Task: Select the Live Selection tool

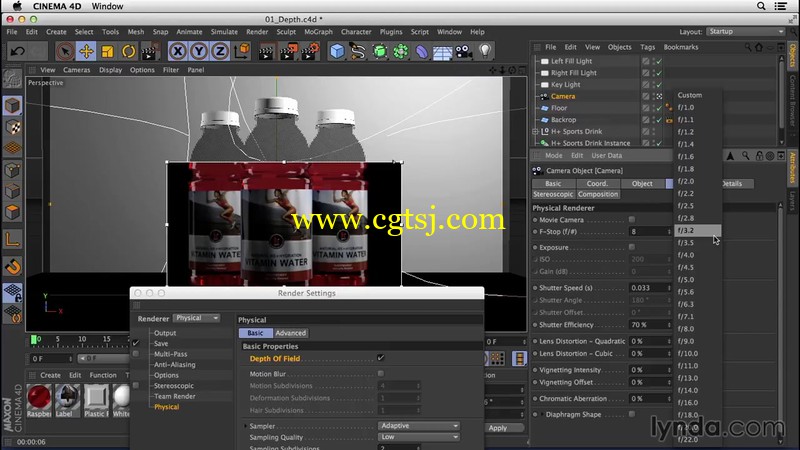Action: tap(65, 51)
